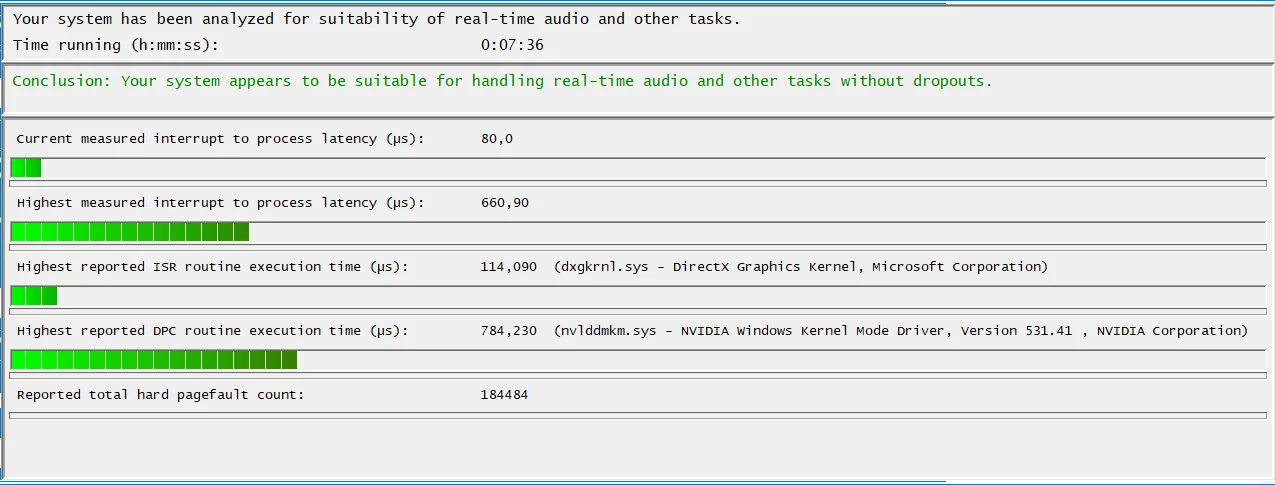This screenshot has width=1275, height=485.
Task: Click the highest latency value 660,90
Action: [x=505, y=203]
